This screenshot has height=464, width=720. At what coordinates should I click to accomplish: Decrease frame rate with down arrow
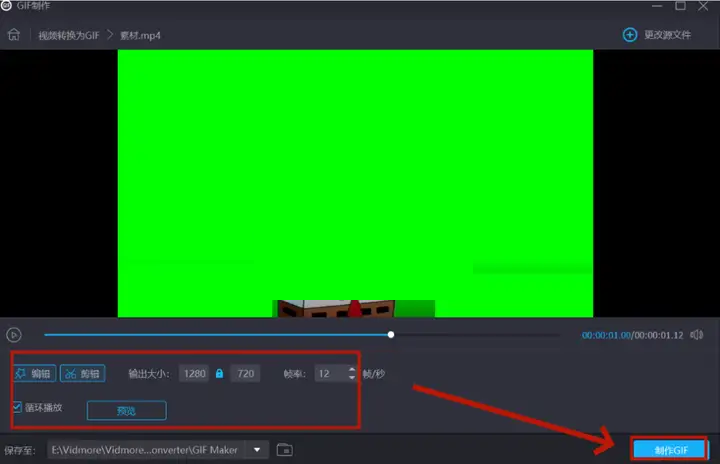352,378
